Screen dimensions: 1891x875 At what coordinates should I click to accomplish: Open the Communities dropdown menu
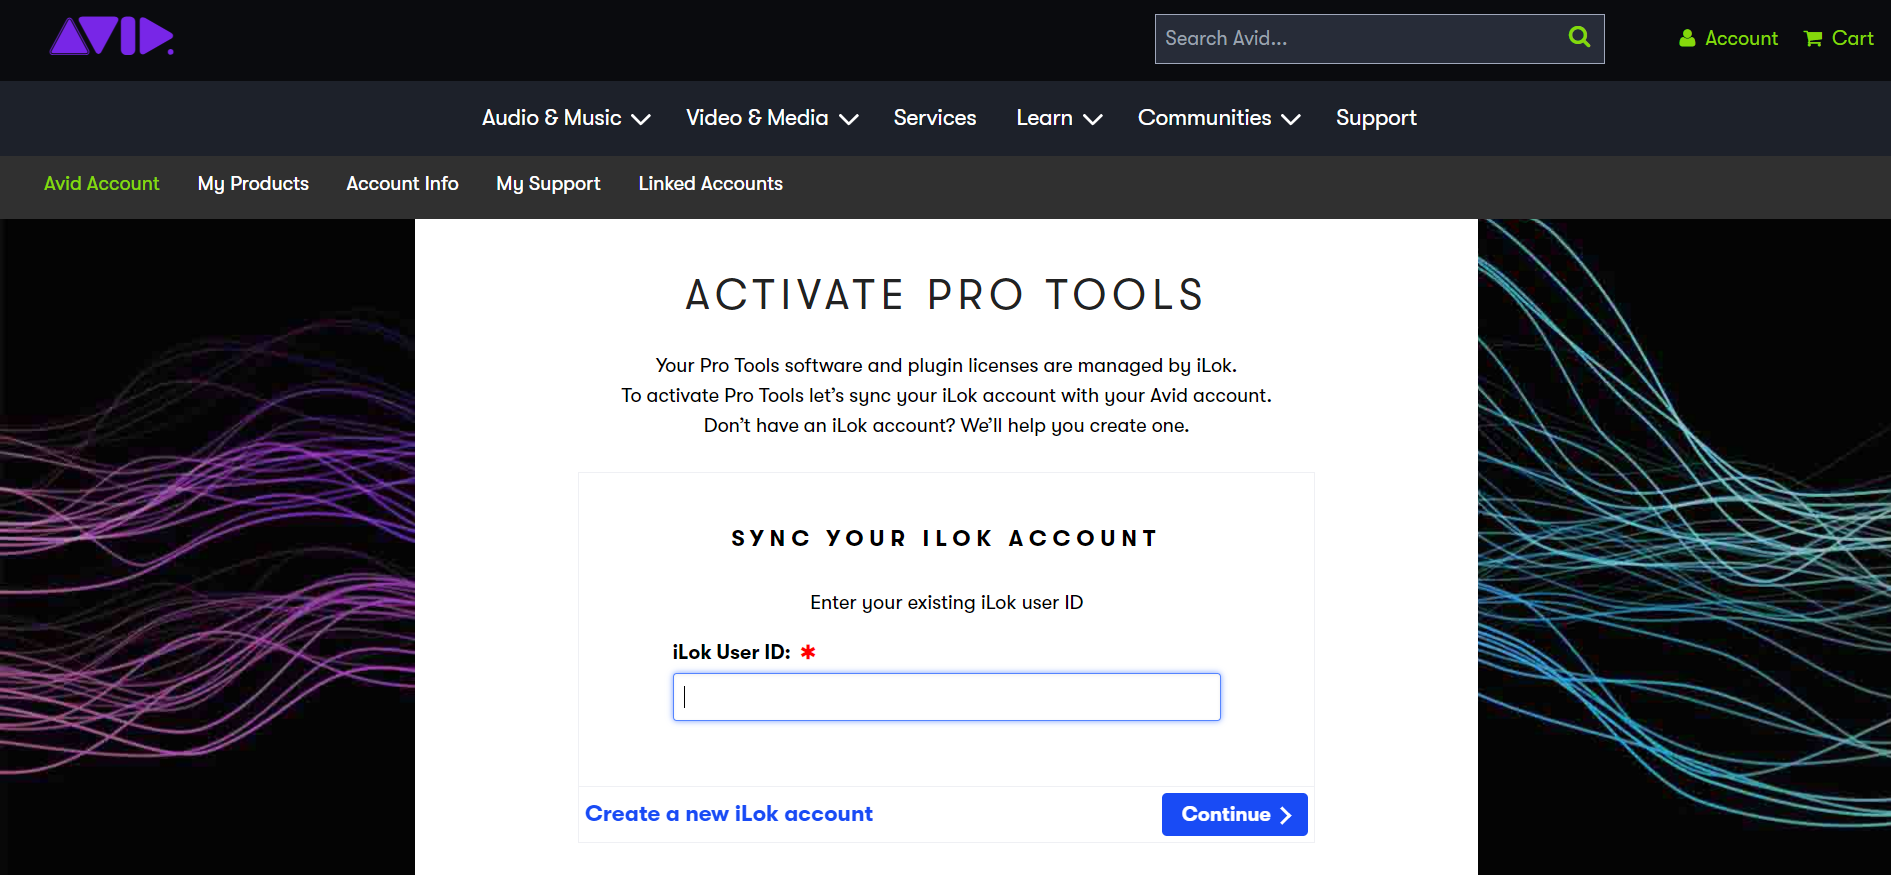[1219, 118]
